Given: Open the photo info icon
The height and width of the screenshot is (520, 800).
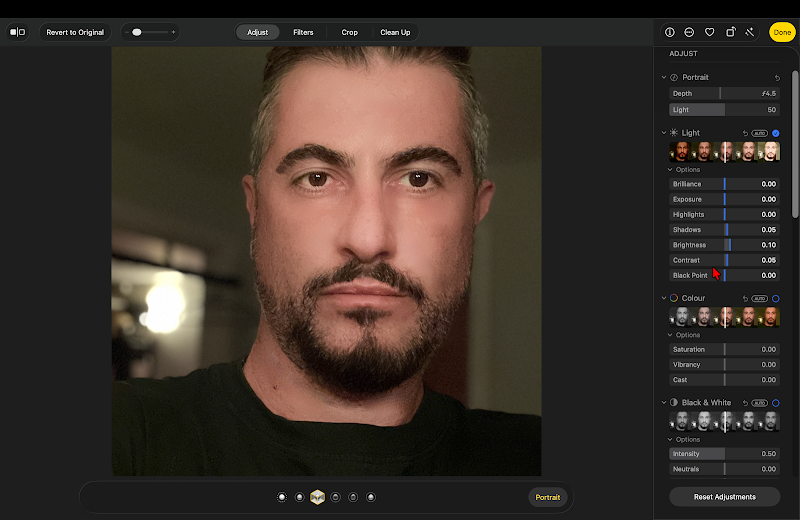Looking at the screenshot, I should pos(670,32).
